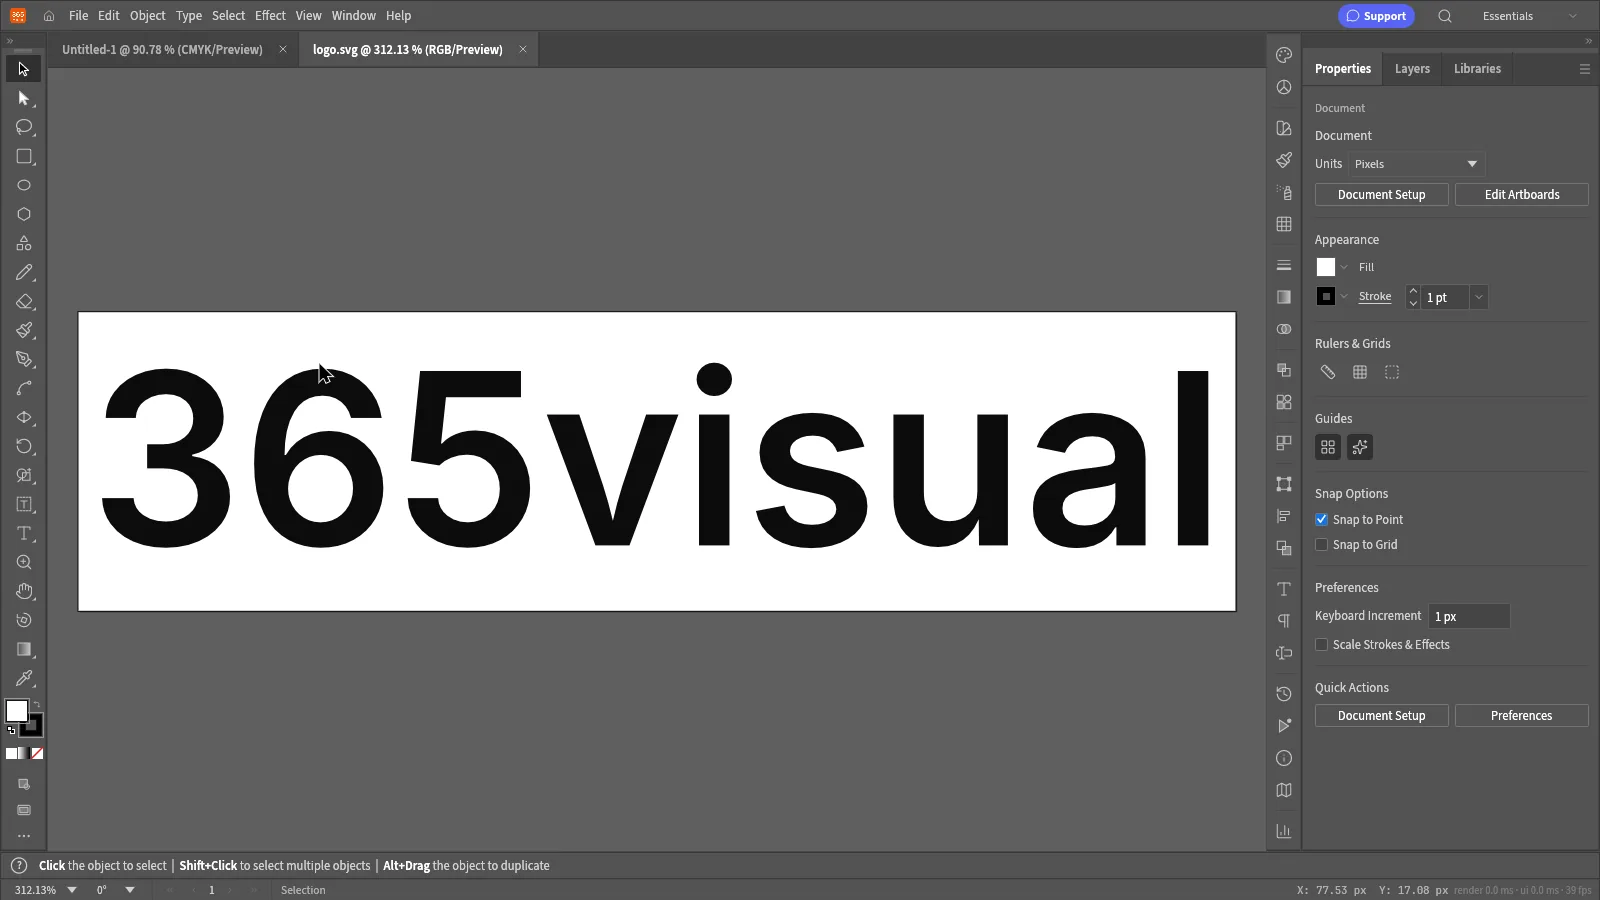Open the Object menu
Screen dimensions: 1600x900
(148, 16)
